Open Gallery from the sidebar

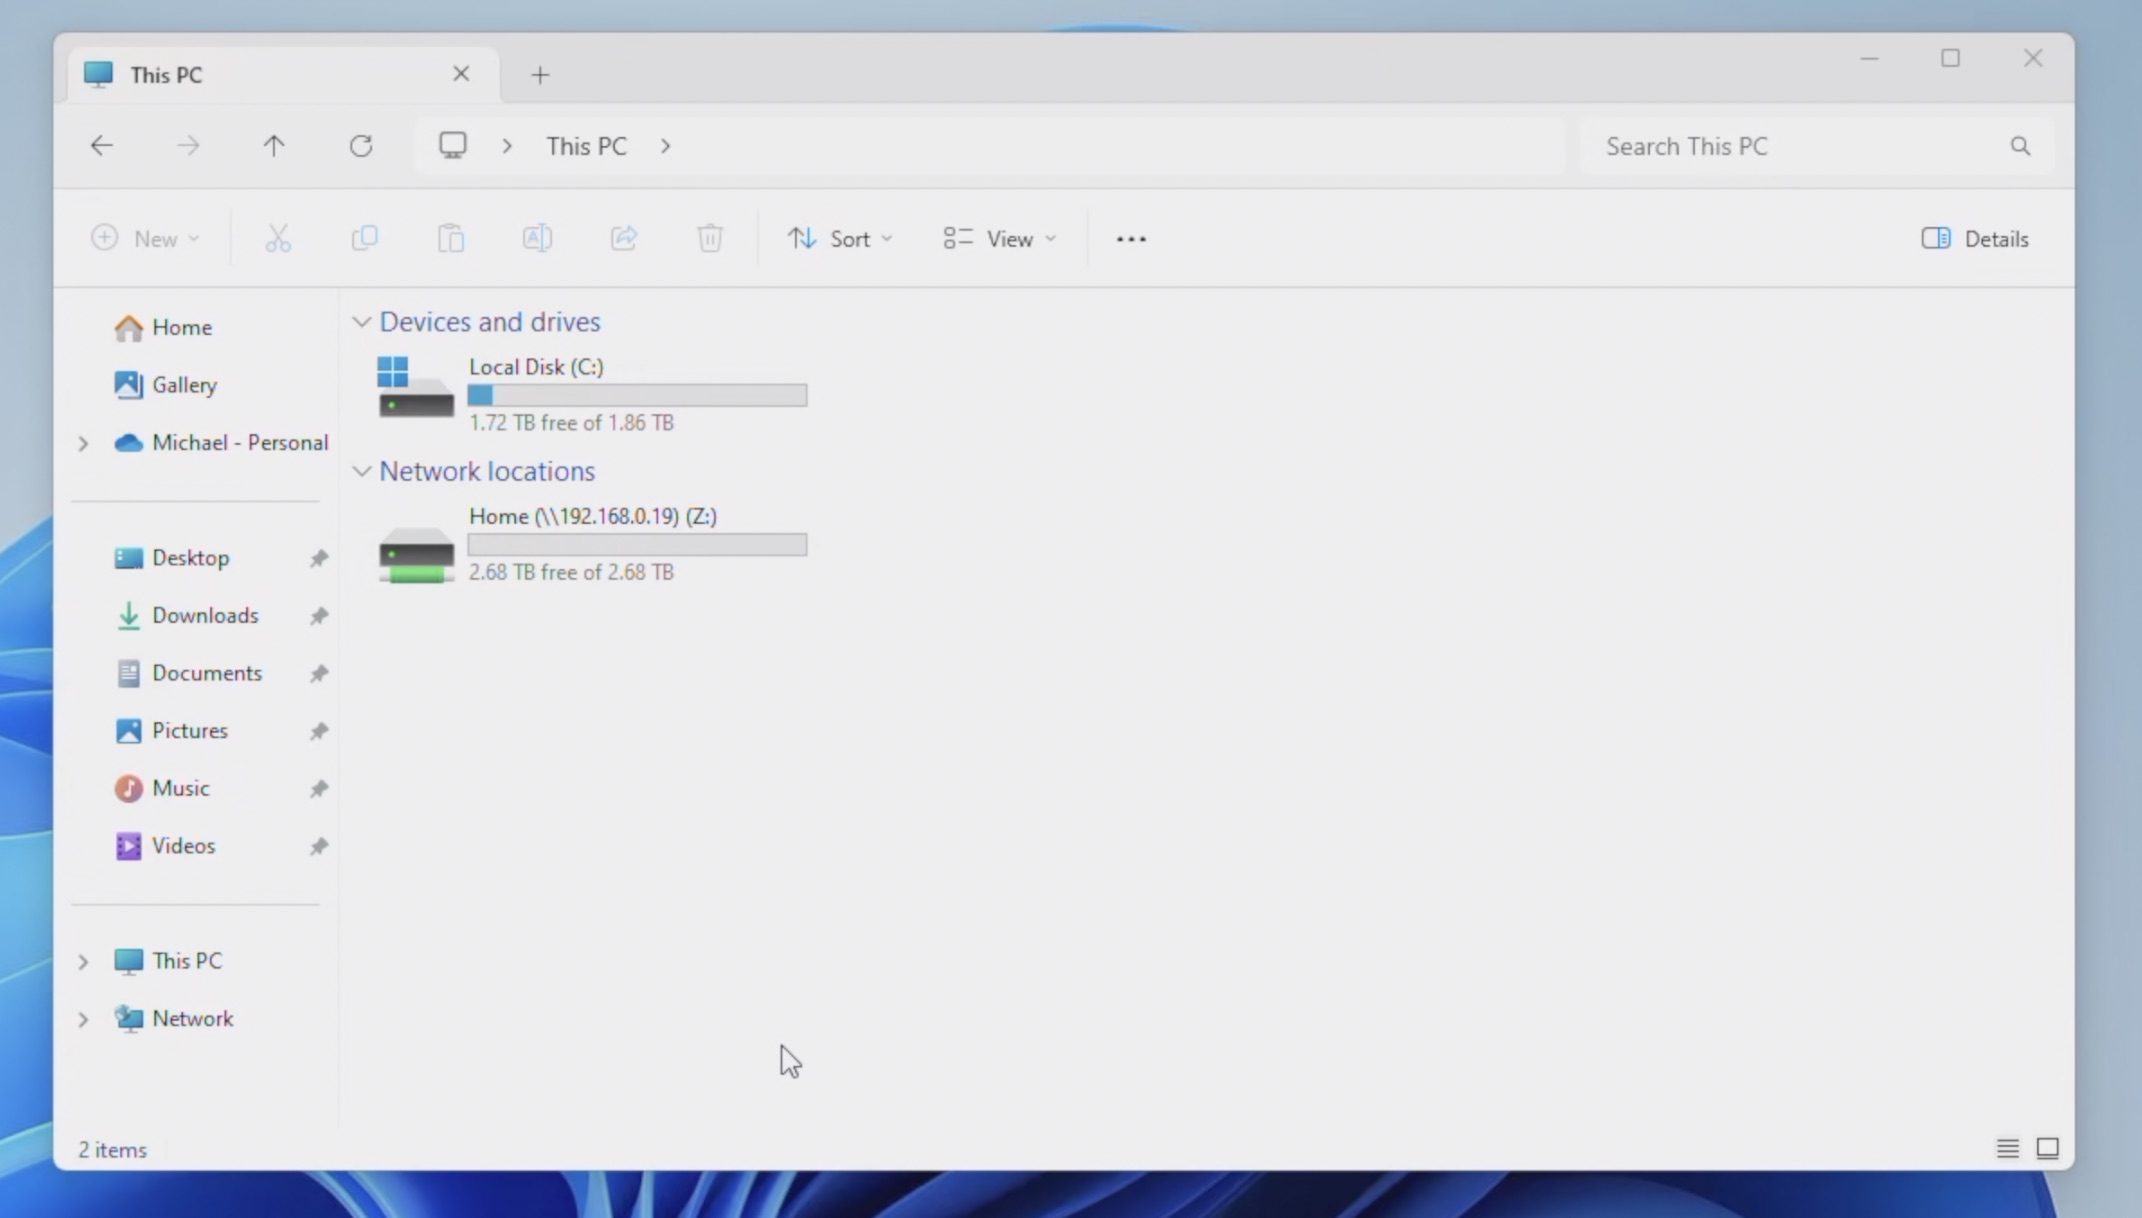(x=184, y=385)
